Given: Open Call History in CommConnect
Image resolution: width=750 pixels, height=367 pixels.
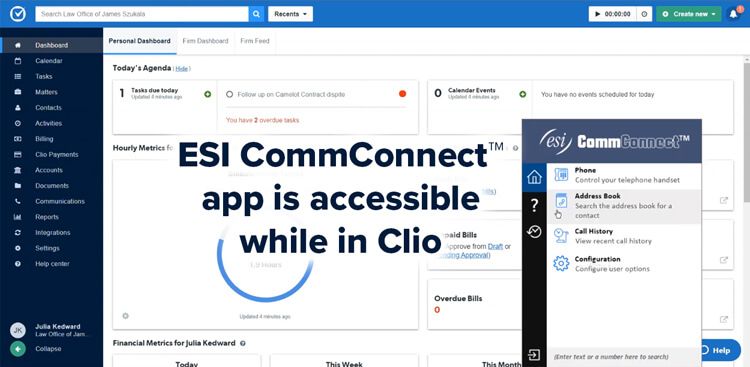Looking at the screenshot, I should [624, 236].
